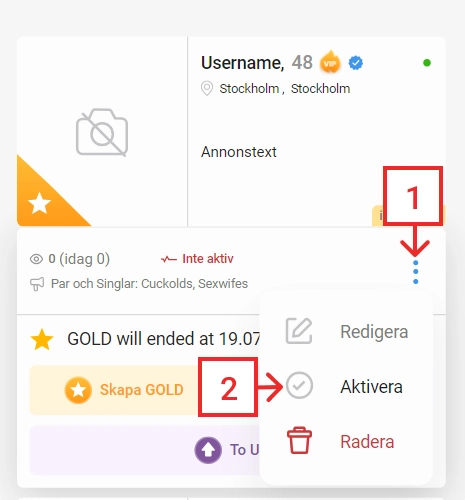465x500 pixels.
Task: Click the green online status dot
Action: (427, 63)
